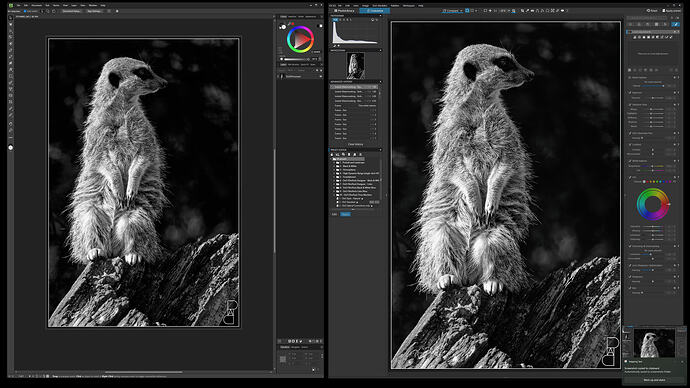
Task: Open the Compare dropdown arrow
Action: click(x=461, y=11)
